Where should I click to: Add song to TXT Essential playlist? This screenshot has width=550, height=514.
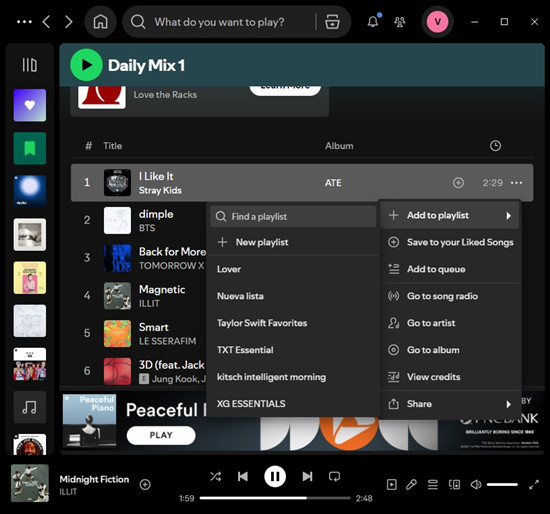point(293,350)
